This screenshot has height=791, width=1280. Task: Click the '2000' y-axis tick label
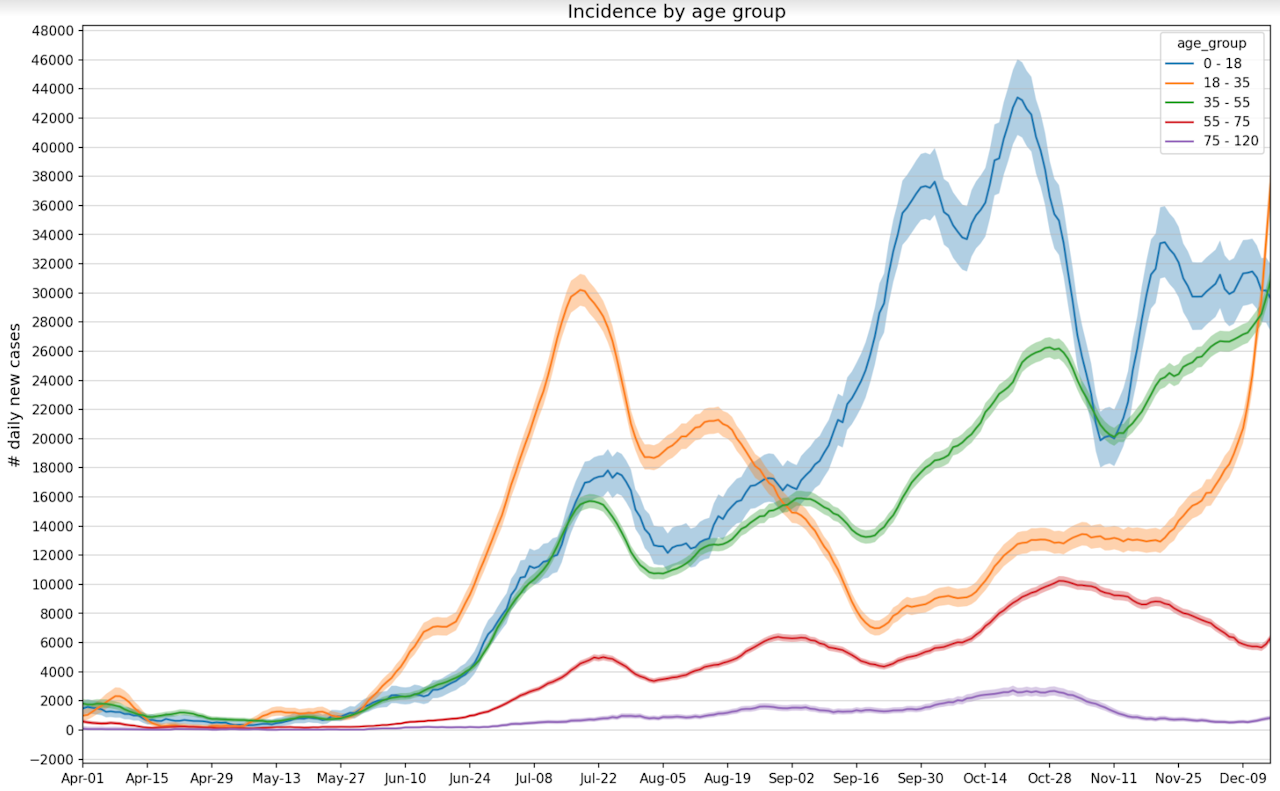pos(57,701)
